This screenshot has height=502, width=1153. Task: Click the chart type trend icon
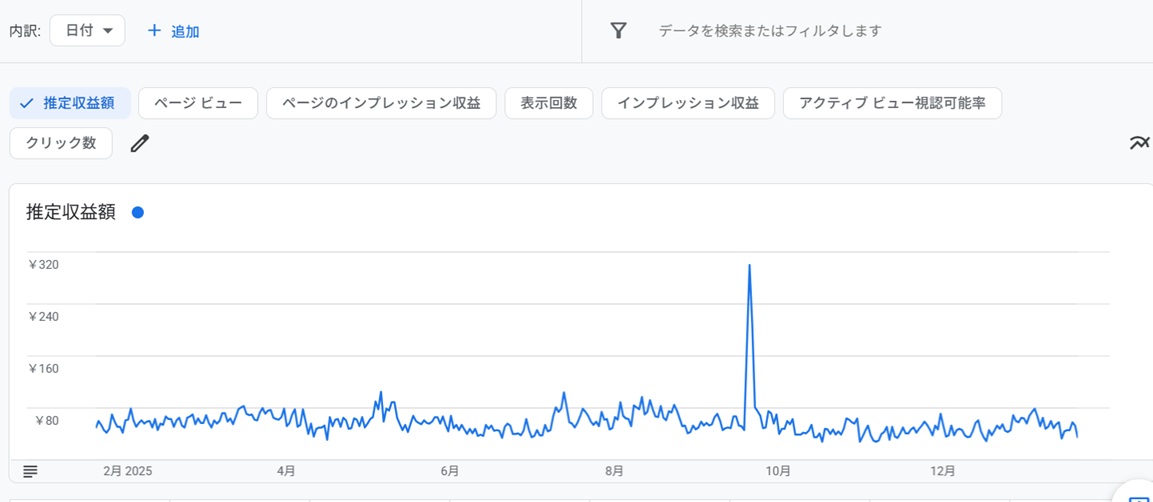point(1139,143)
